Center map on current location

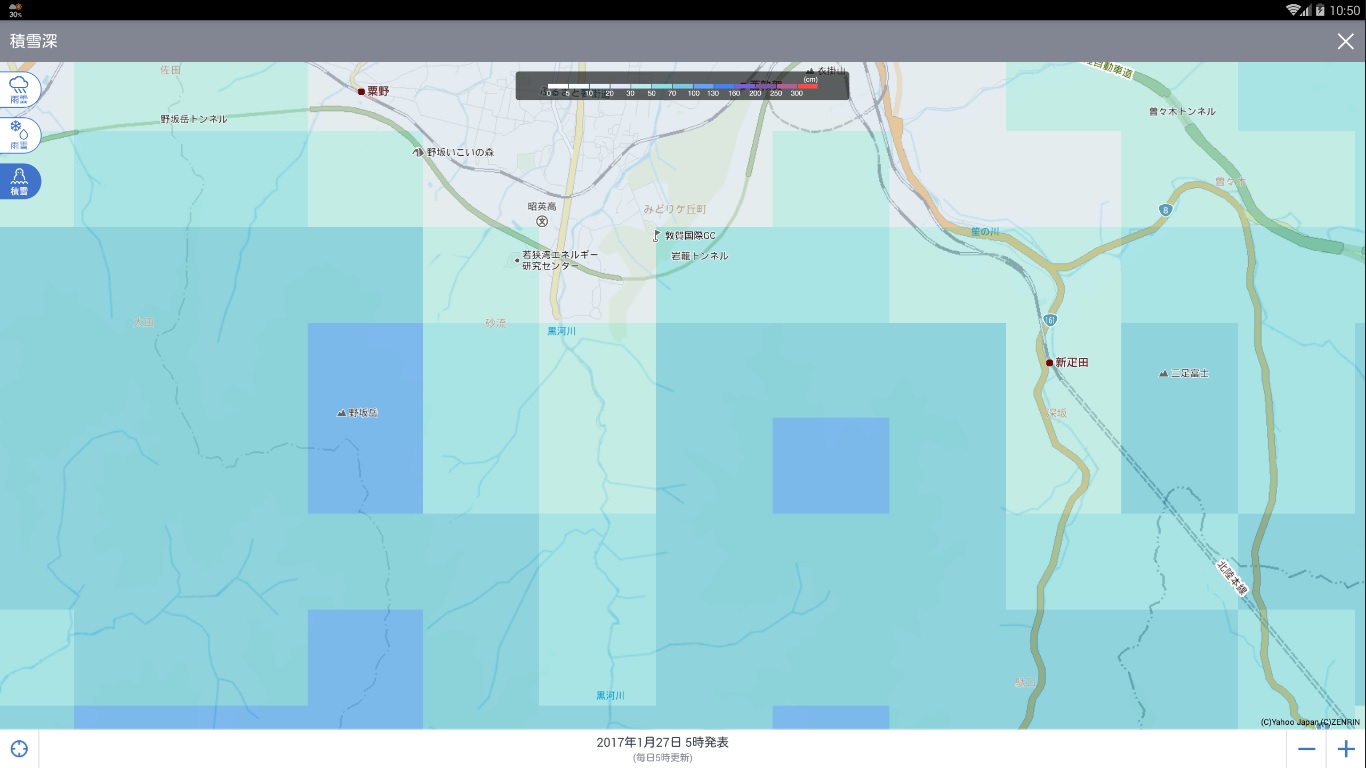pos(19,749)
